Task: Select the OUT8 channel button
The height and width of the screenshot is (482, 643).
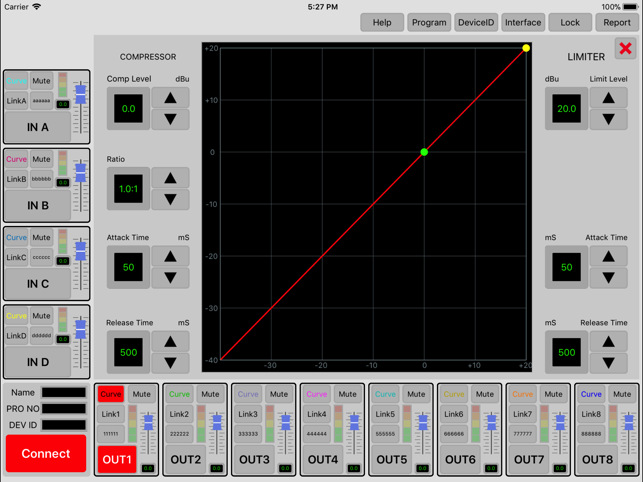Action: 597,459
